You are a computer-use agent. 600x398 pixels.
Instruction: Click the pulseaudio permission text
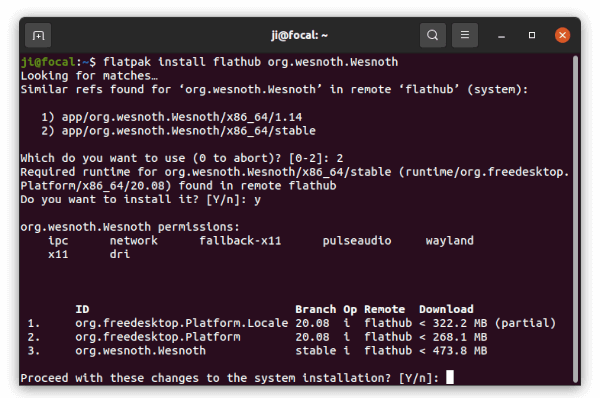[357, 240]
